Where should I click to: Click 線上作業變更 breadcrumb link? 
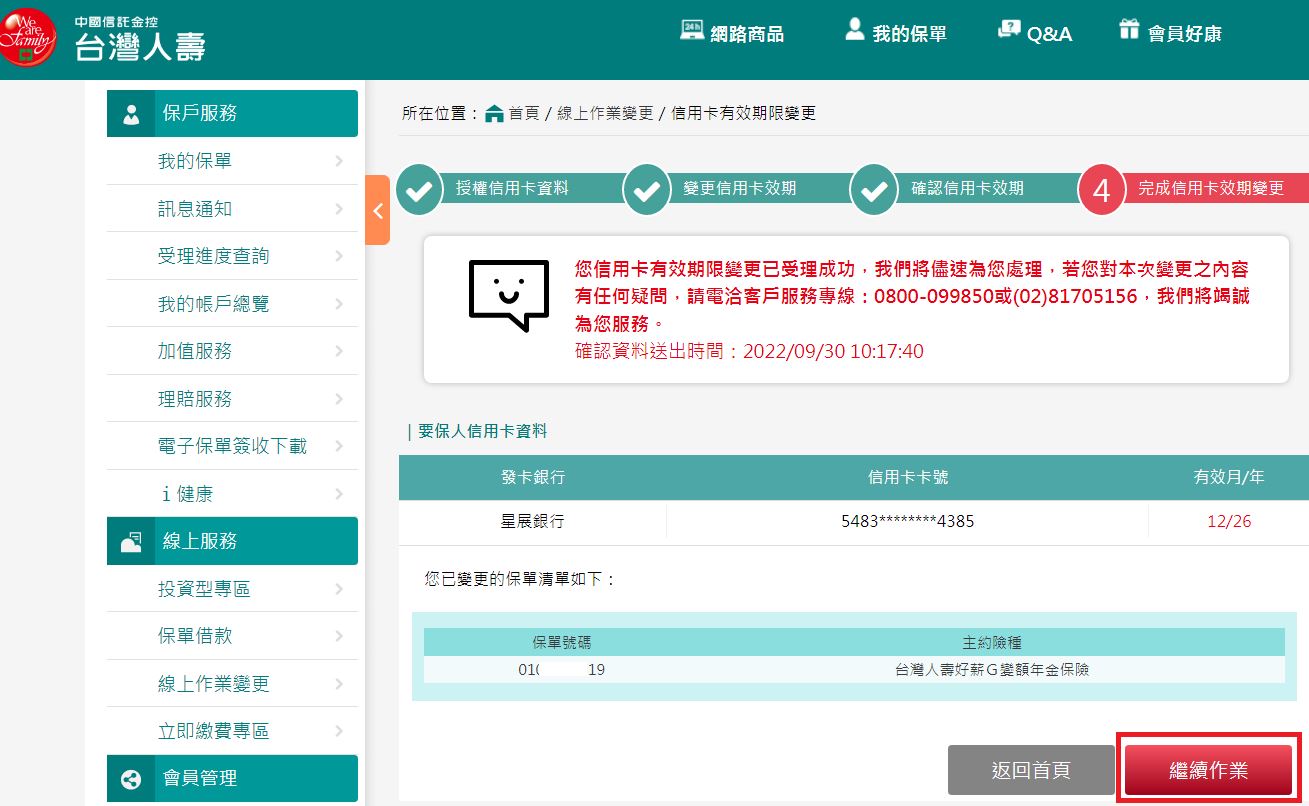[604, 114]
